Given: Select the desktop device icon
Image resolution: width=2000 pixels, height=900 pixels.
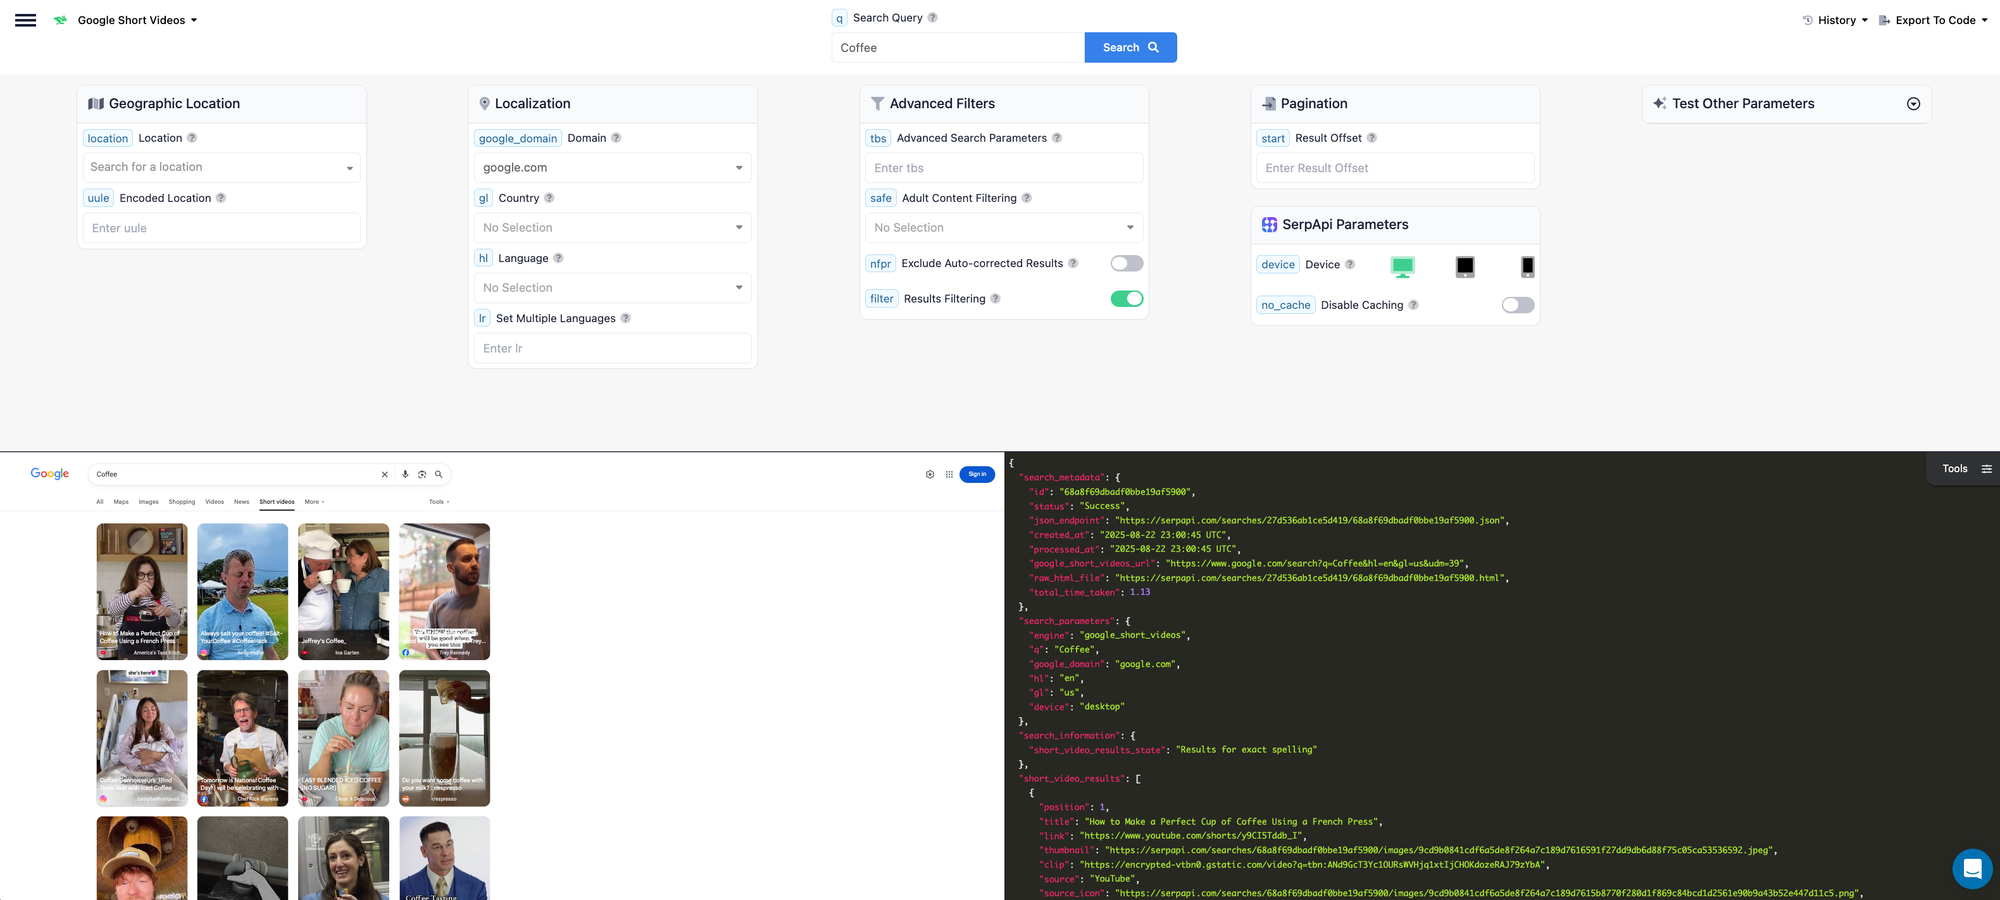Looking at the screenshot, I should 1402,266.
